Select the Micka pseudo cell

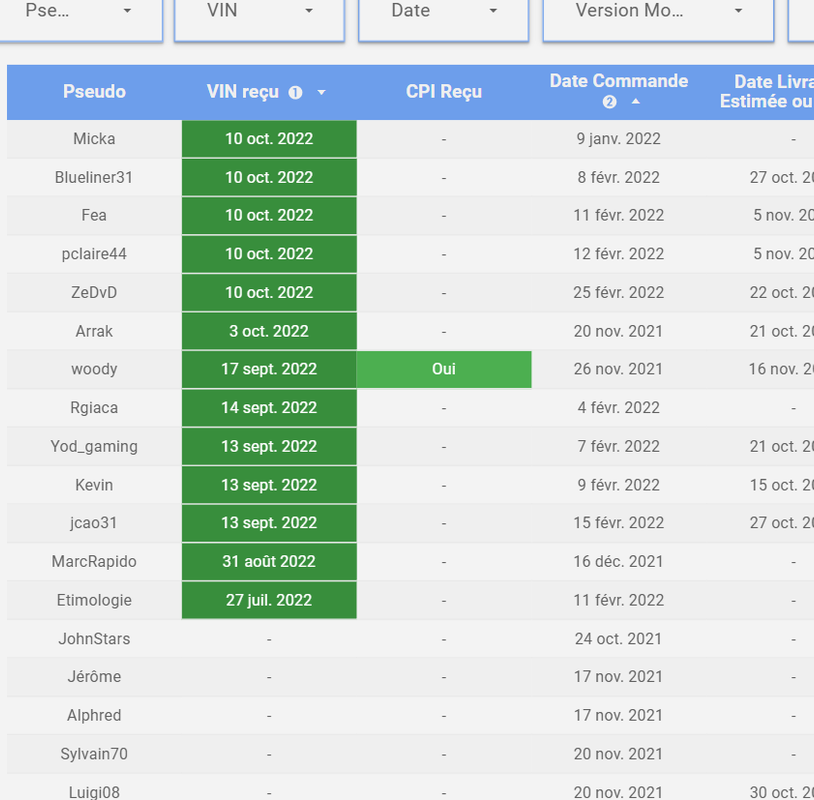(94, 139)
